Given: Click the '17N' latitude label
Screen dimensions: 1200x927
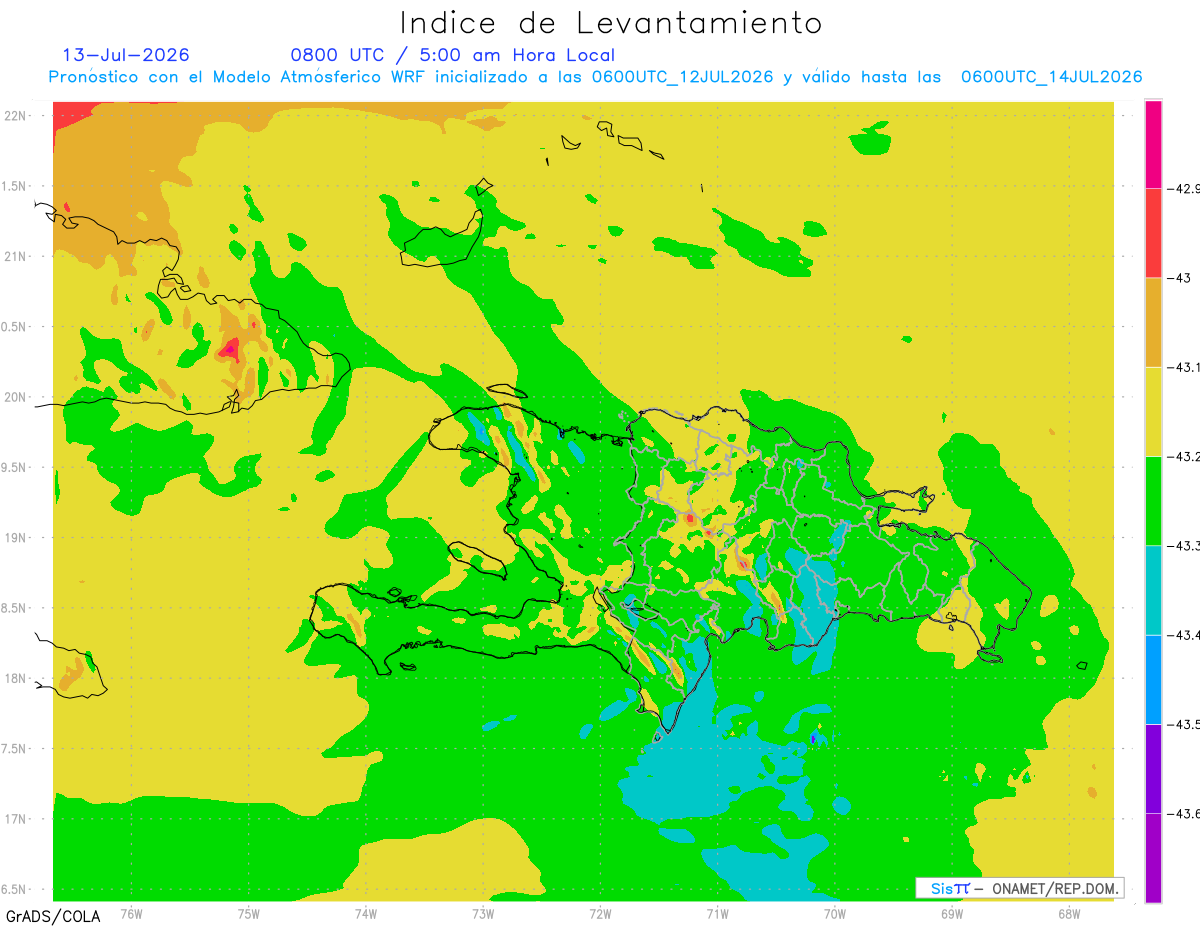Looking at the screenshot, I should tap(16, 819).
